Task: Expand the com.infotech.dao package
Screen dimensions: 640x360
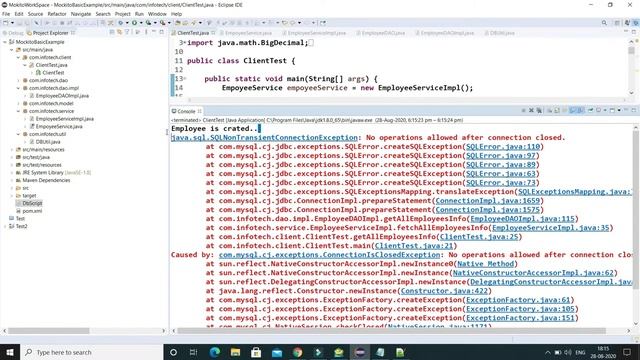Action: [18, 80]
